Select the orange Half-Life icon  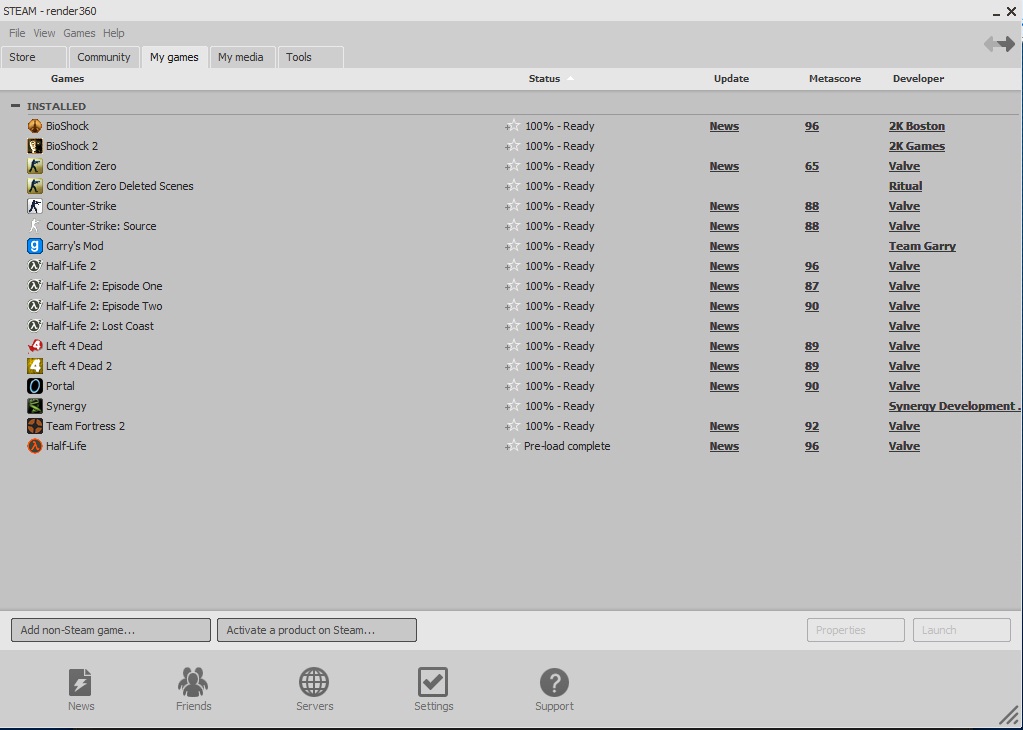tap(35, 446)
